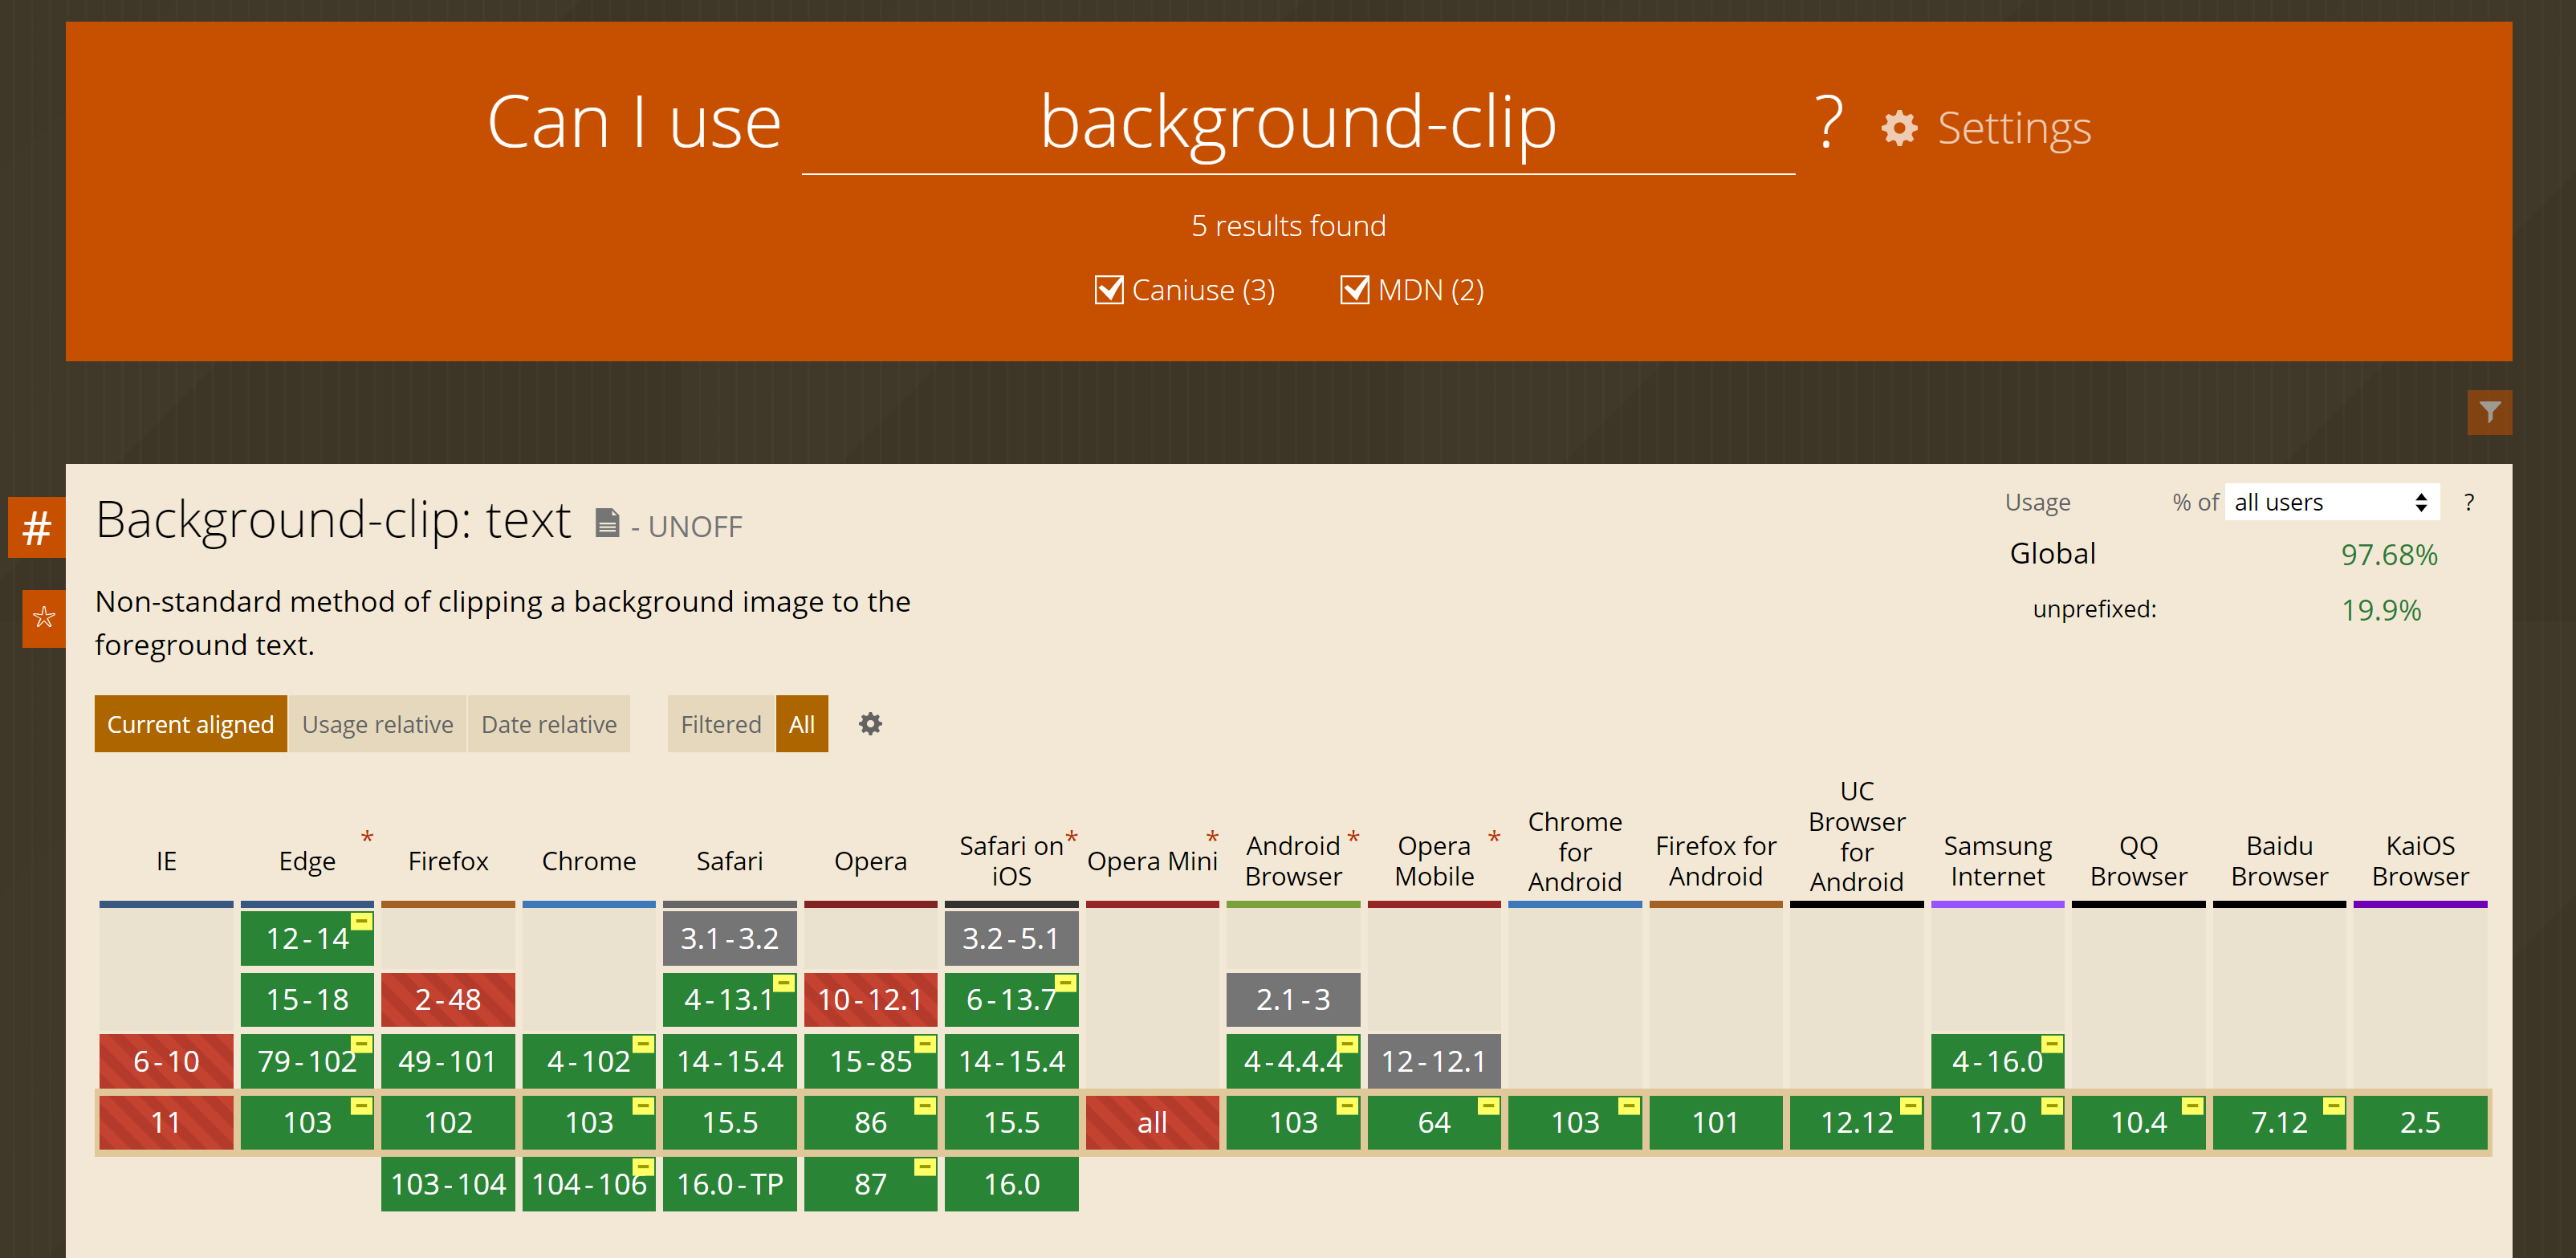Click the Settings text link
This screenshot has height=1258, width=2576.
(2014, 128)
